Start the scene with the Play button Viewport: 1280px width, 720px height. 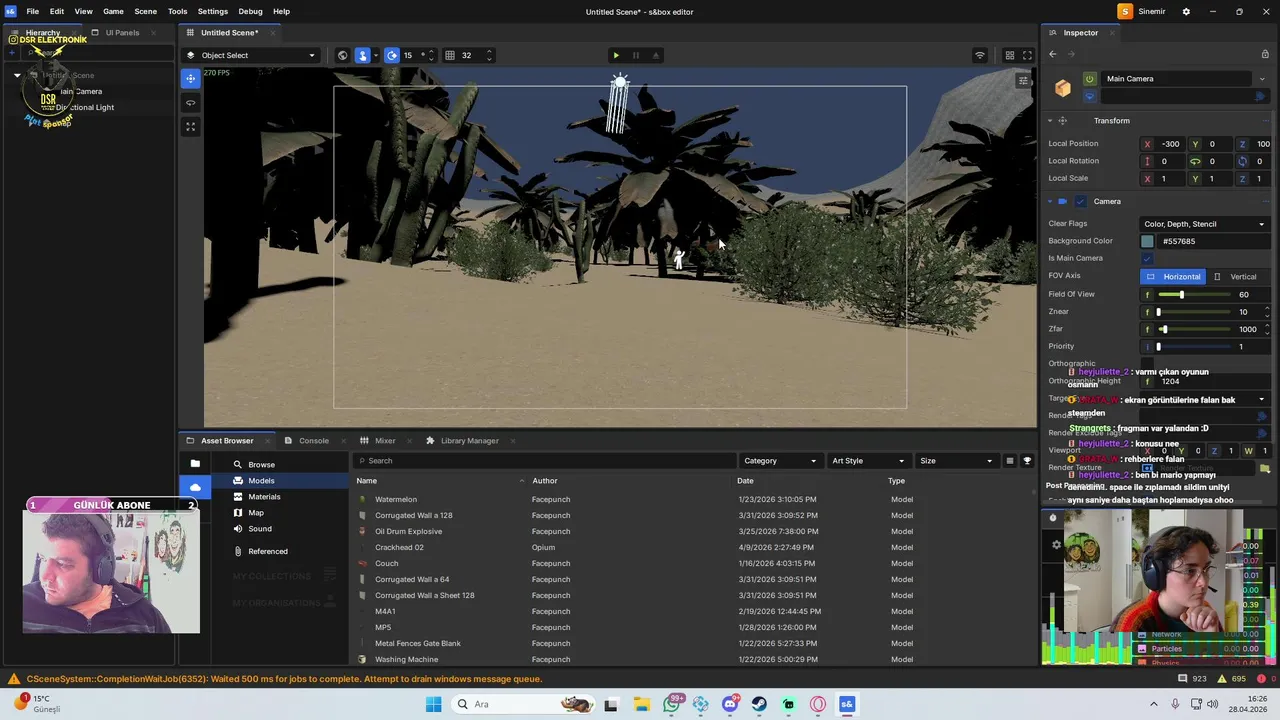click(616, 55)
